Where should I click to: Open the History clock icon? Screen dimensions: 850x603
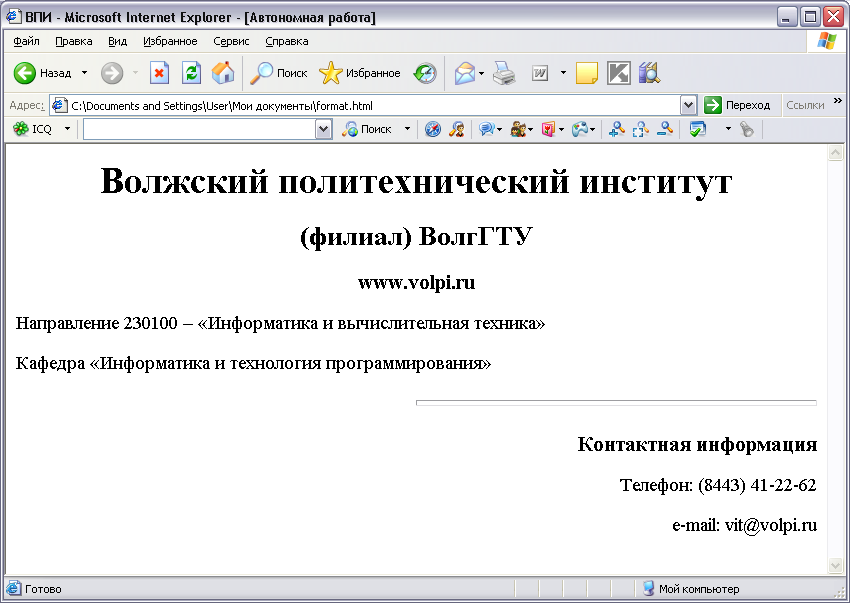pos(425,73)
